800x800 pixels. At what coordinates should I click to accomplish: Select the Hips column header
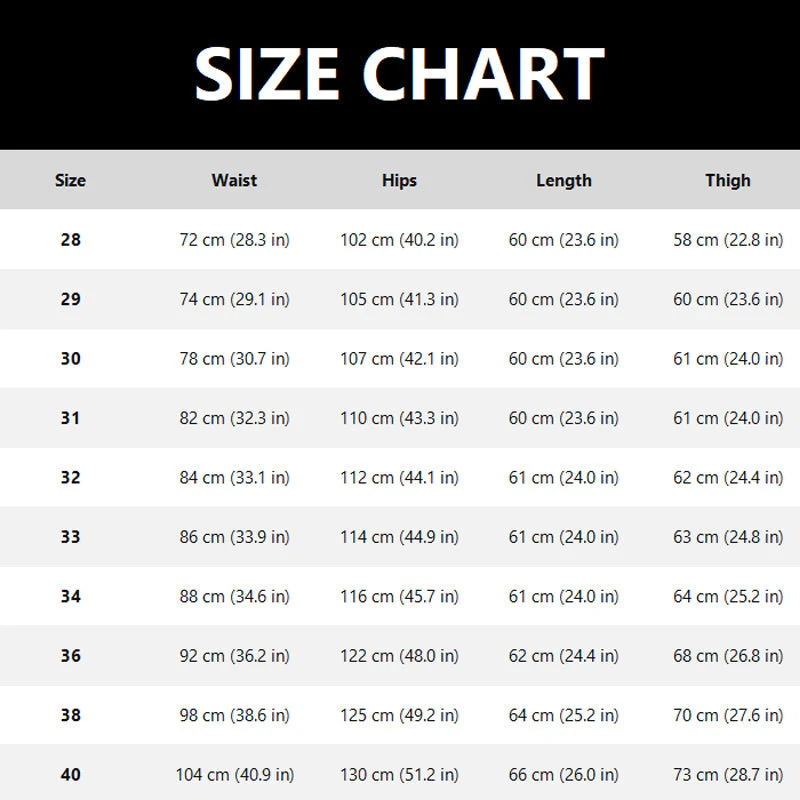tap(399, 180)
